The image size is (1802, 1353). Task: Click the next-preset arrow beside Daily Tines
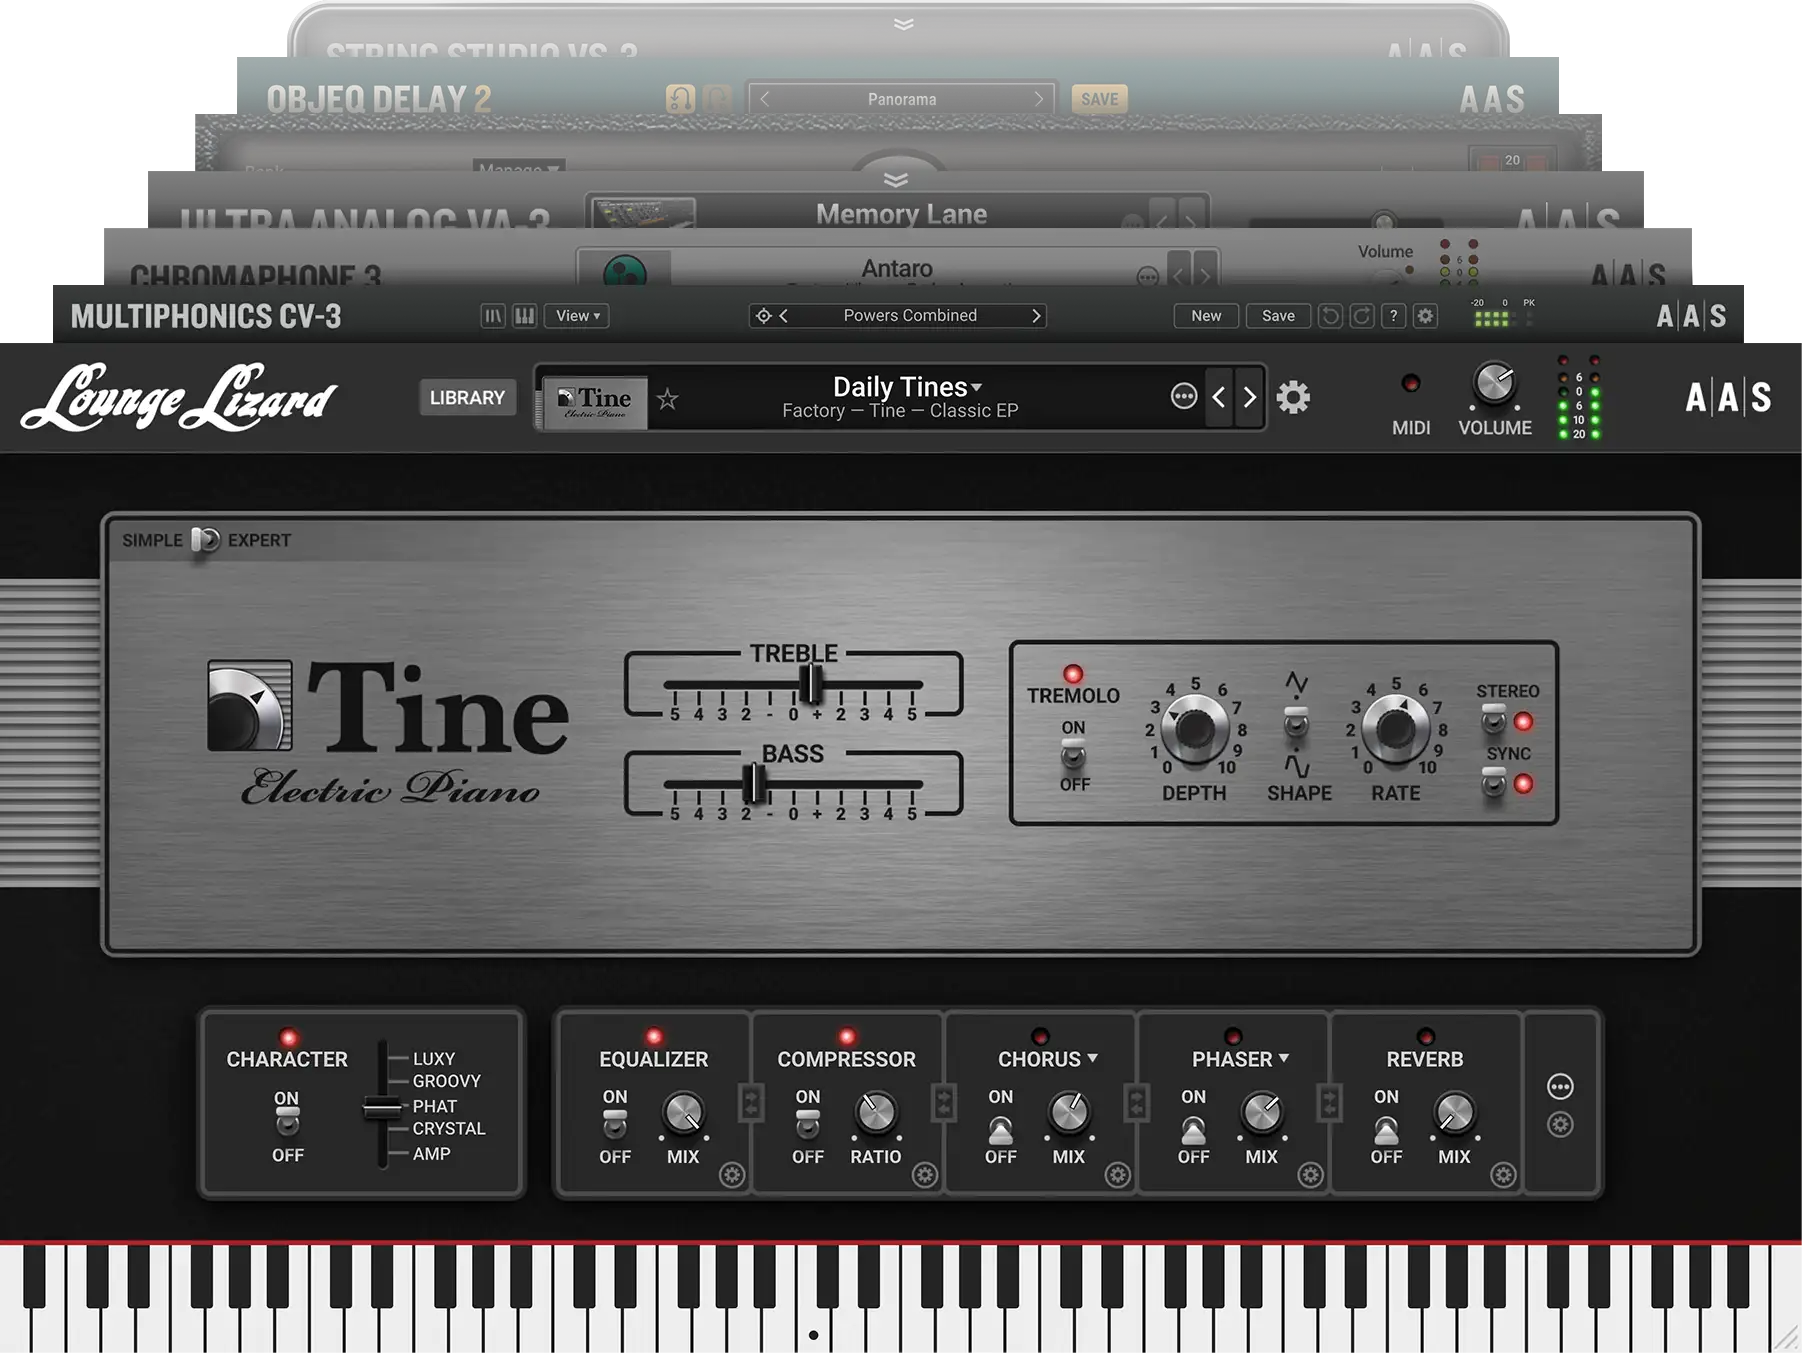click(1249, 397)
